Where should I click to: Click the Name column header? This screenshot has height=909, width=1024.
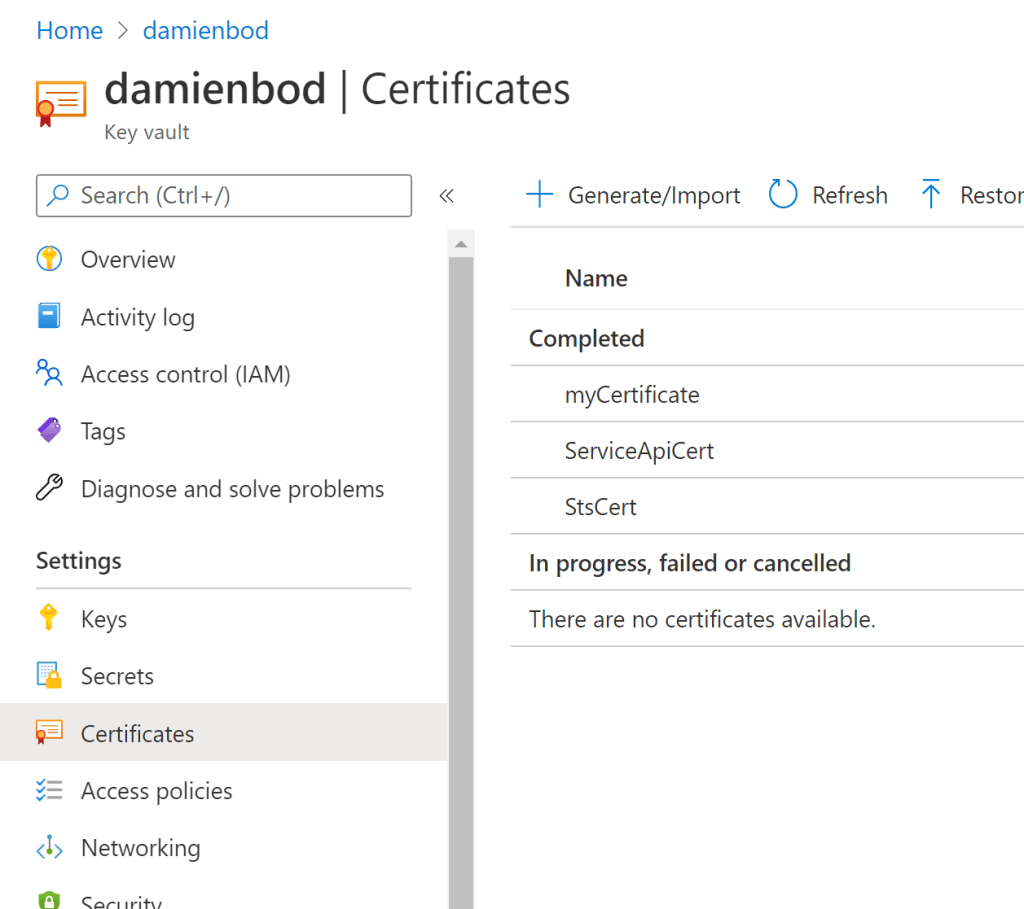(596, 278)
